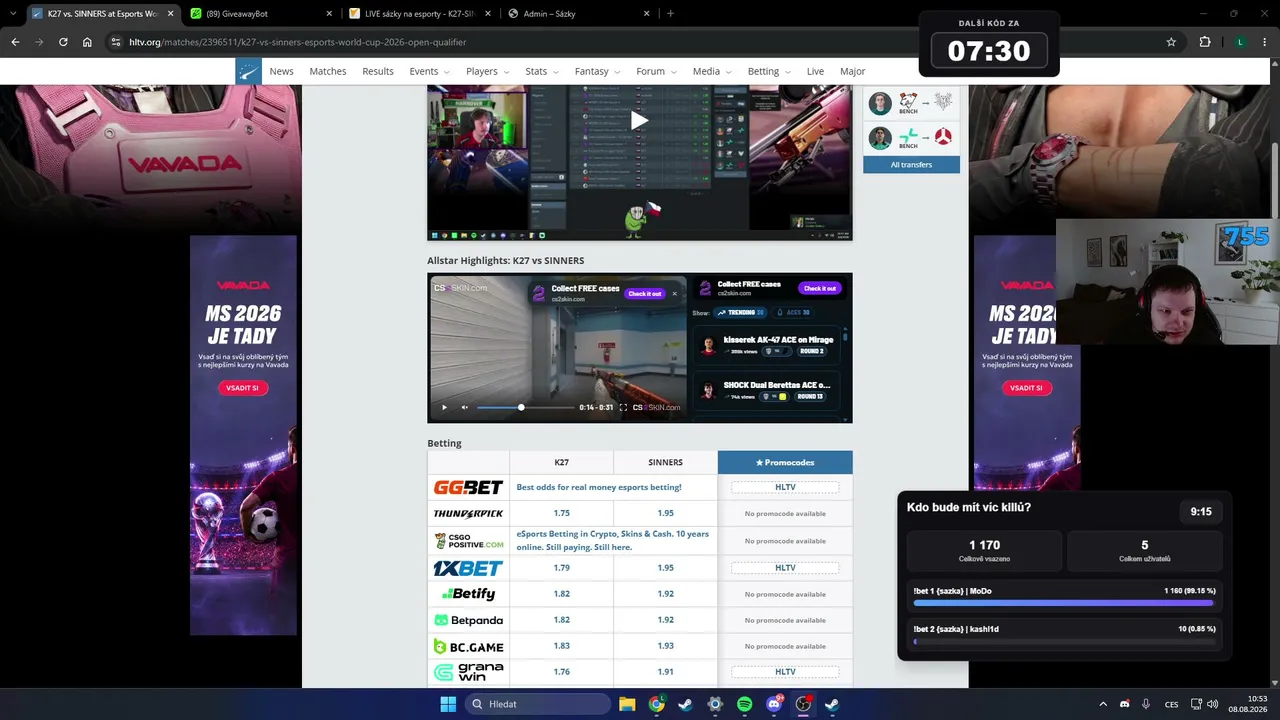Open 1XBET bookmaker logo

coord(468,568)
